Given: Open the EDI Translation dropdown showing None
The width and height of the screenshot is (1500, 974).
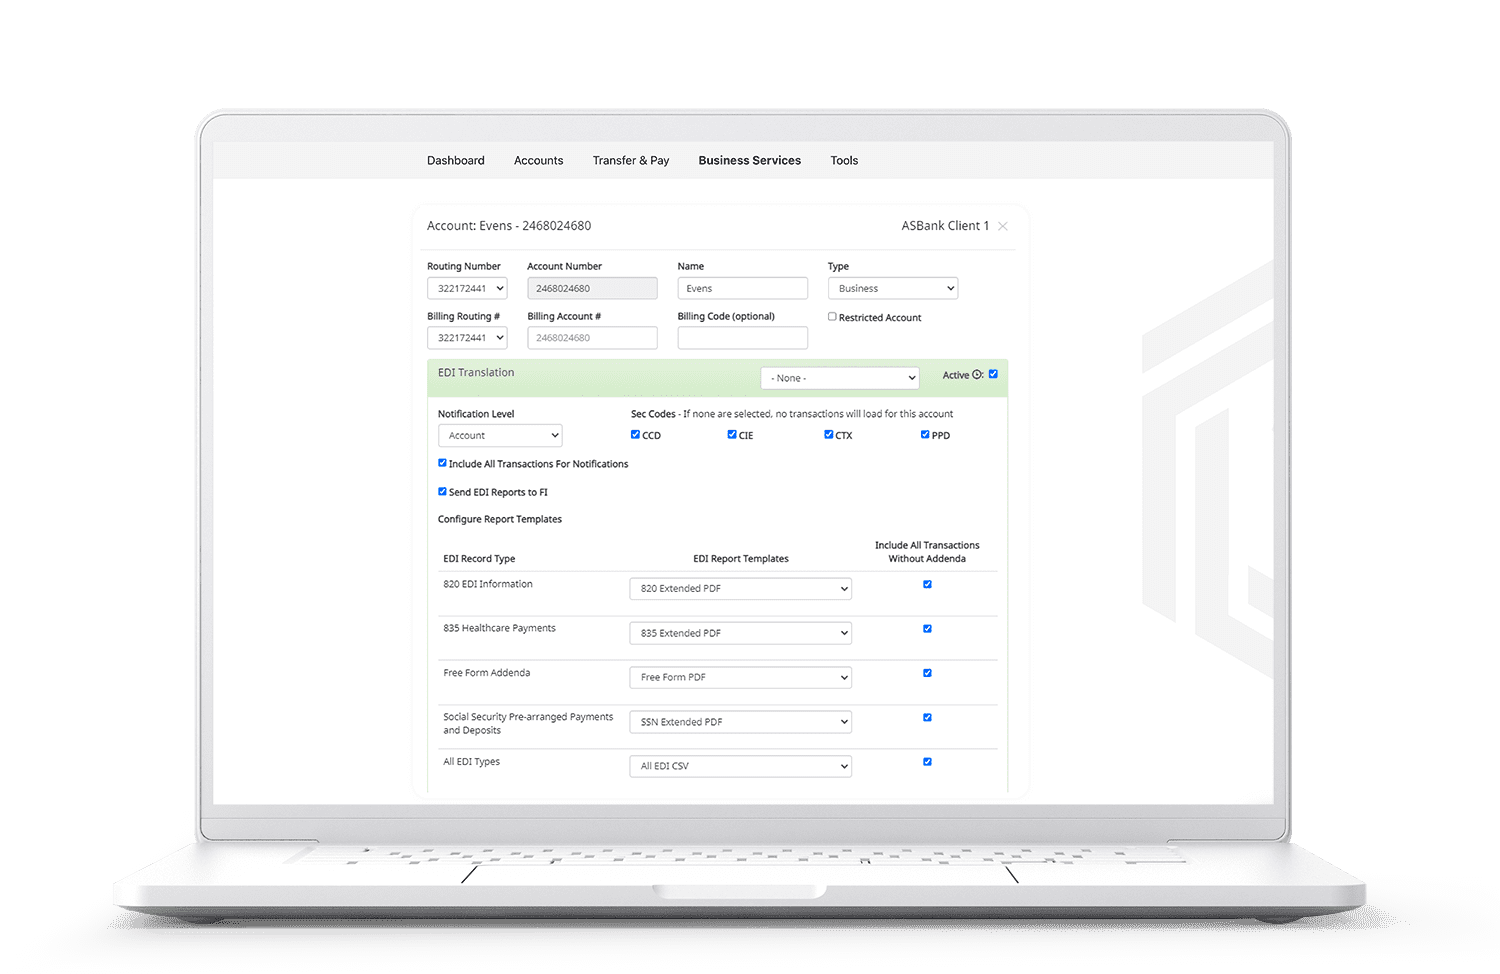Looking at the screenshot, I should 839,378.
